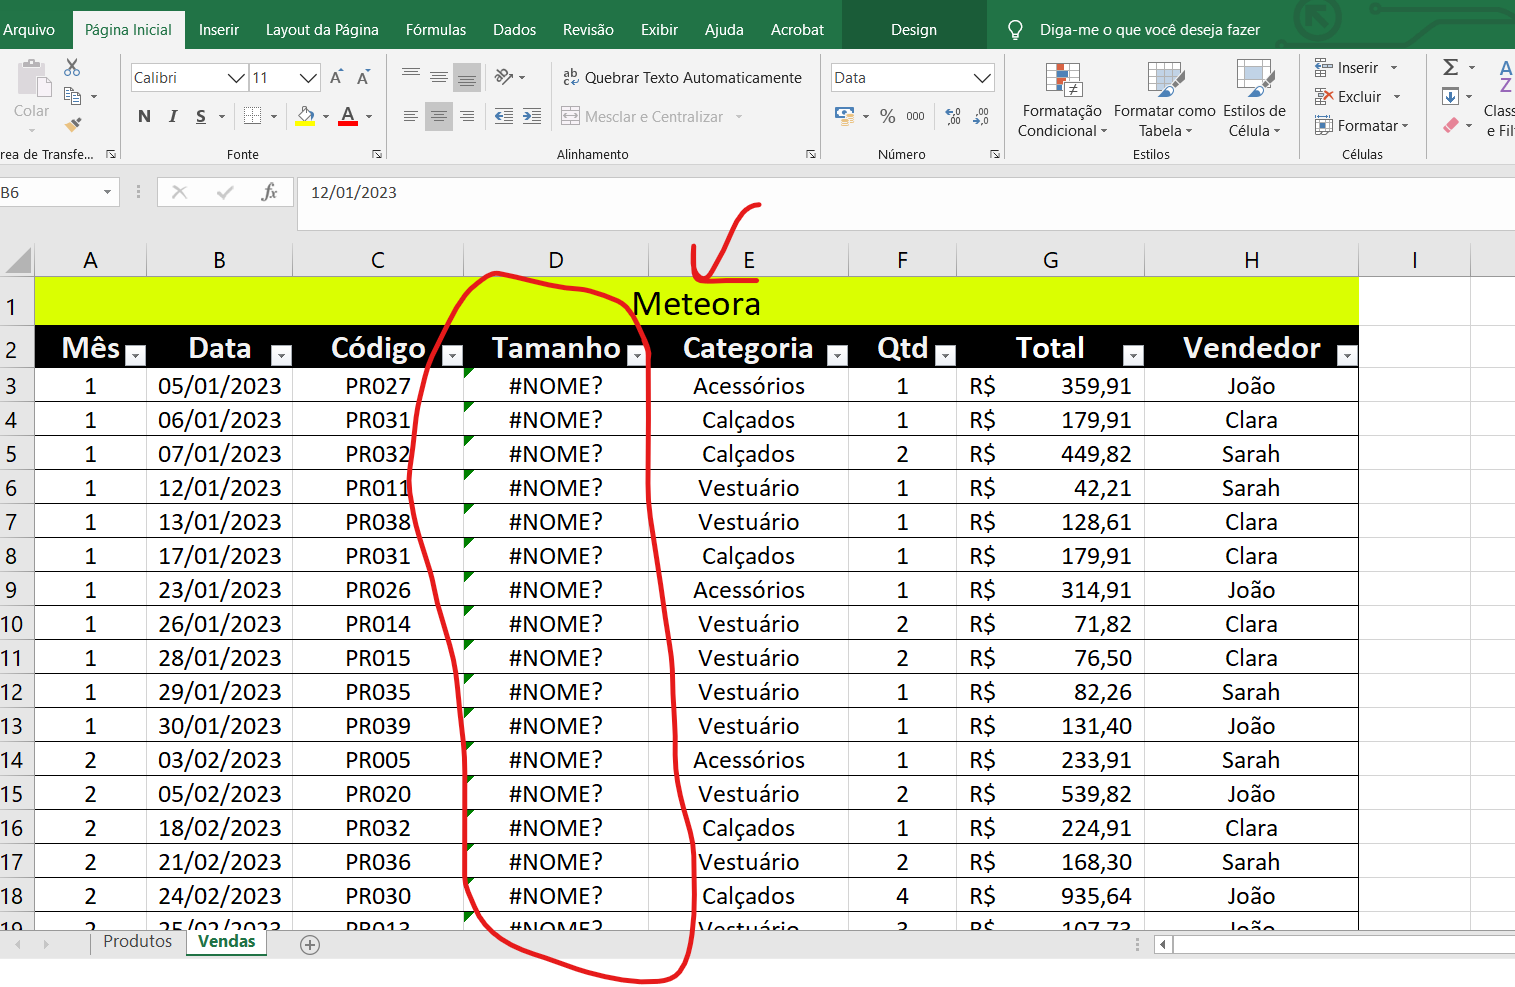
Task: Click the AutoSum sigma icon
Action: point(1450,67)
